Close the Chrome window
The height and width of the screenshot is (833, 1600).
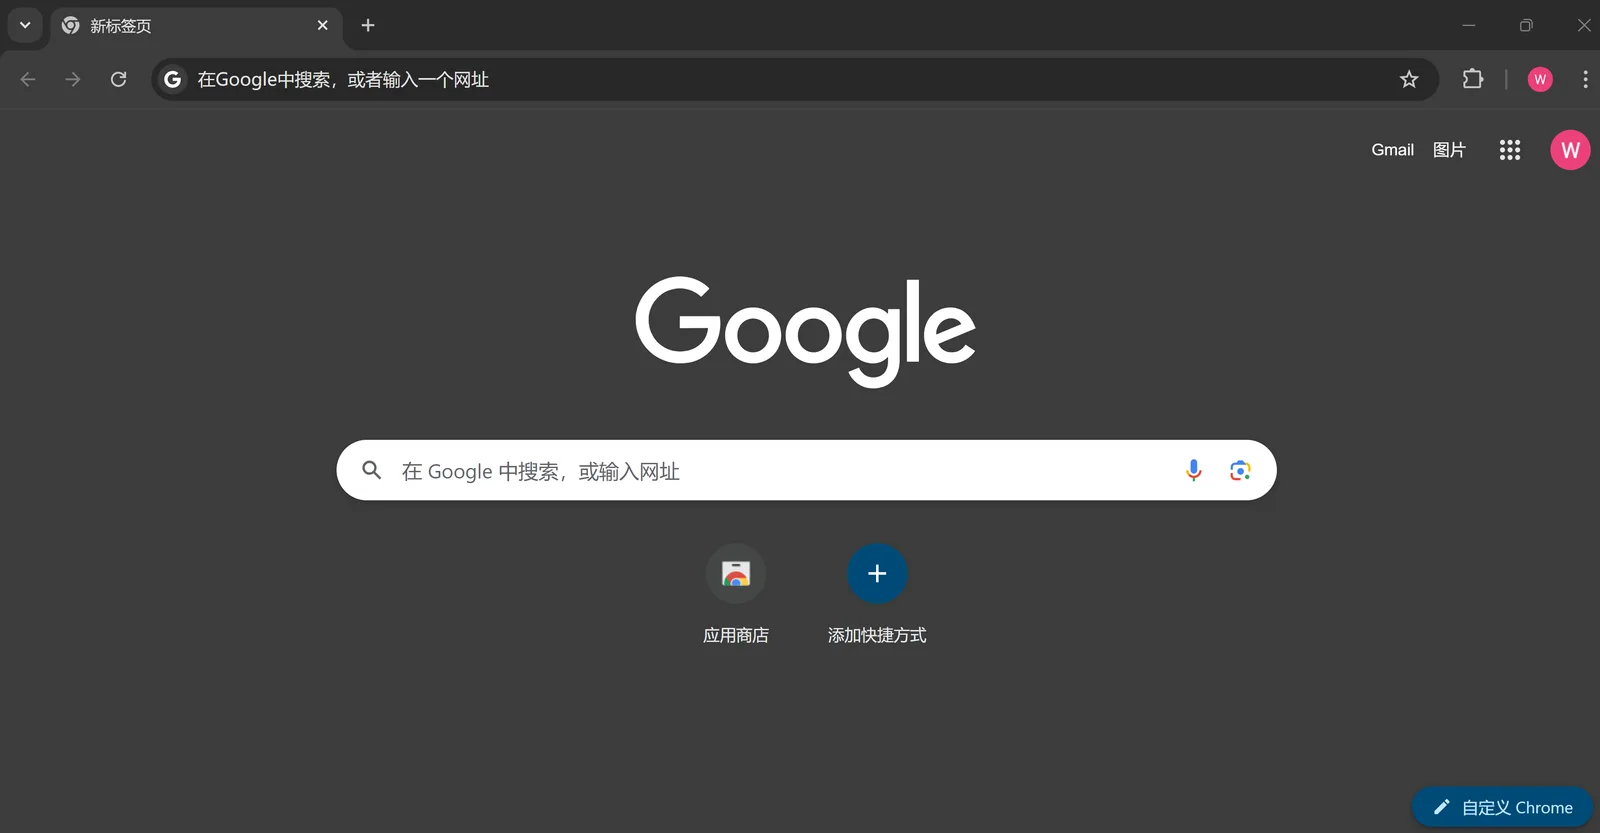[1583, 25]
